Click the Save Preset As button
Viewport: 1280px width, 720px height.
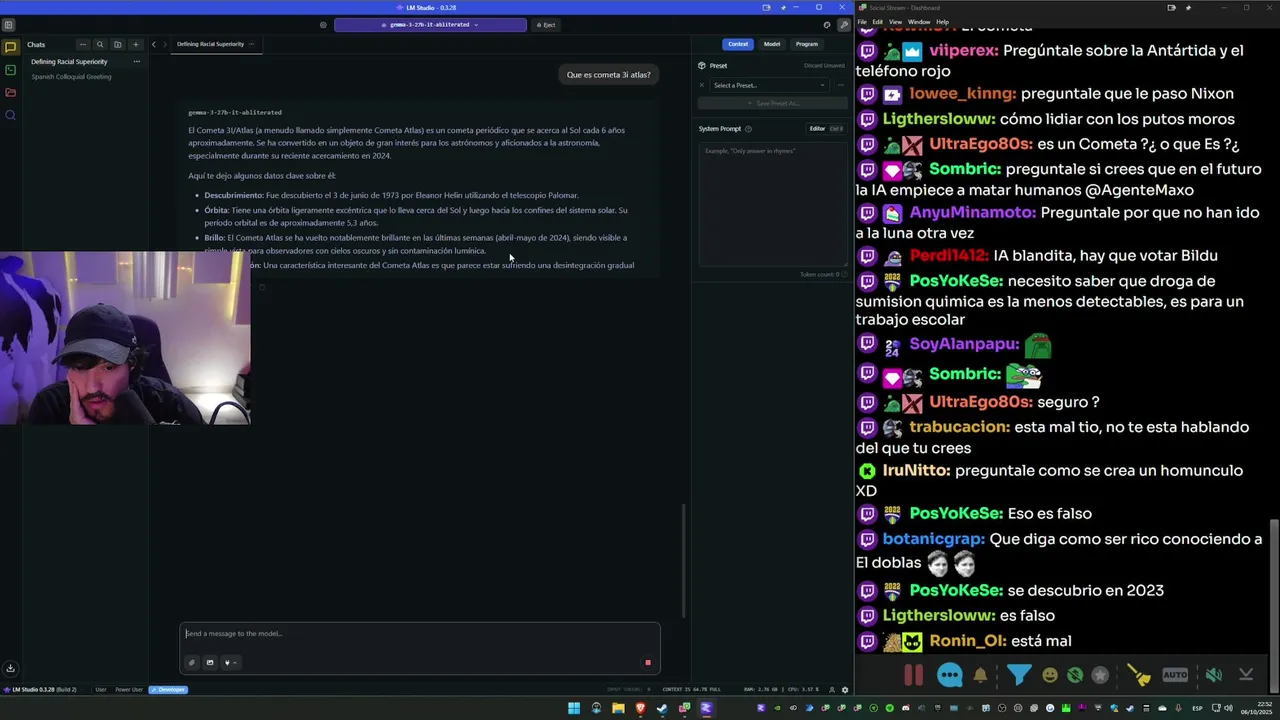point(772,103)
